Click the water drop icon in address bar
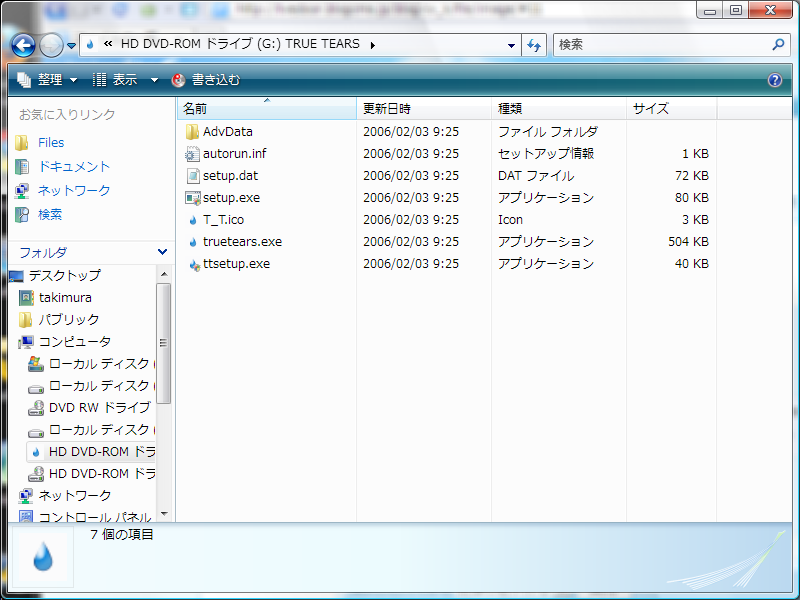This screenshot has width=800, height=600. [x=90, y=45]
